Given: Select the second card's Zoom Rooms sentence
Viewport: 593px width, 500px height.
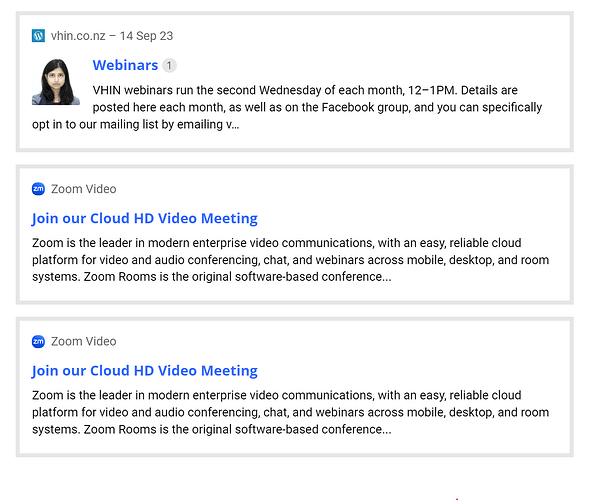Looking at the screenshot, I should click(x=238, y=430).
